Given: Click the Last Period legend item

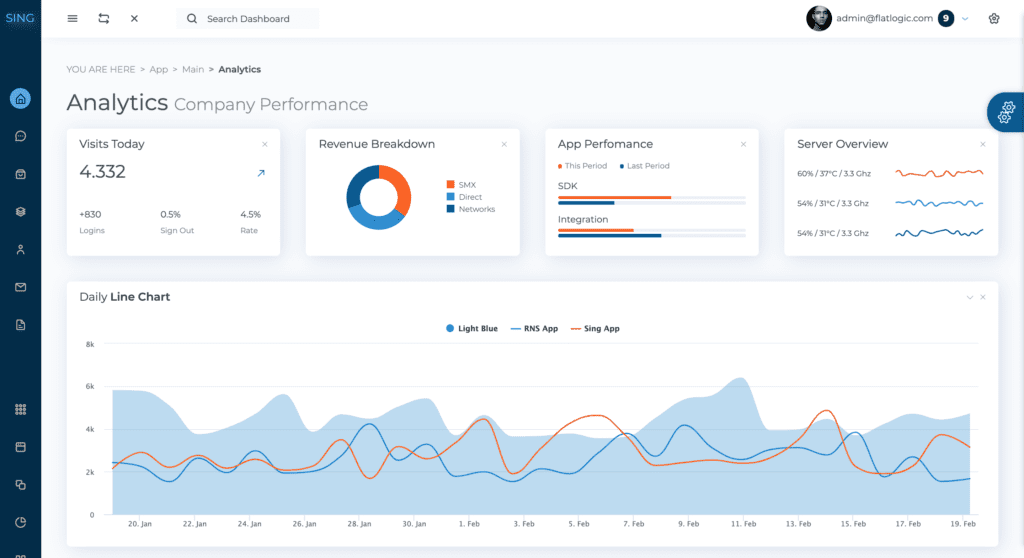Looking at the screenshot, I should coord(645,166).
